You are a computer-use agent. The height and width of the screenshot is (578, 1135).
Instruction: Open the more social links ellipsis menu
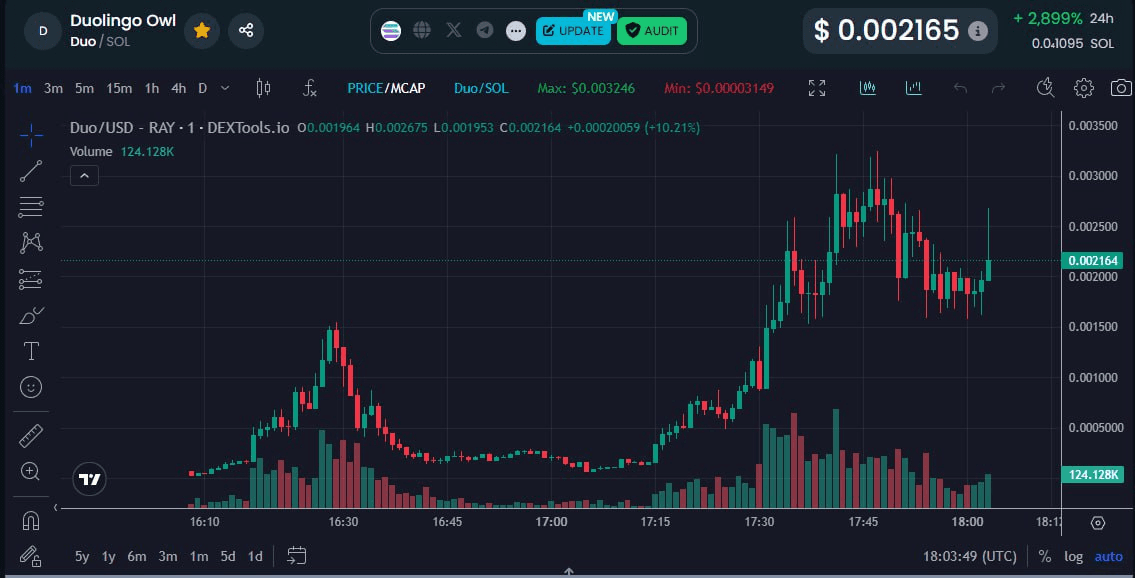(516, 30)
